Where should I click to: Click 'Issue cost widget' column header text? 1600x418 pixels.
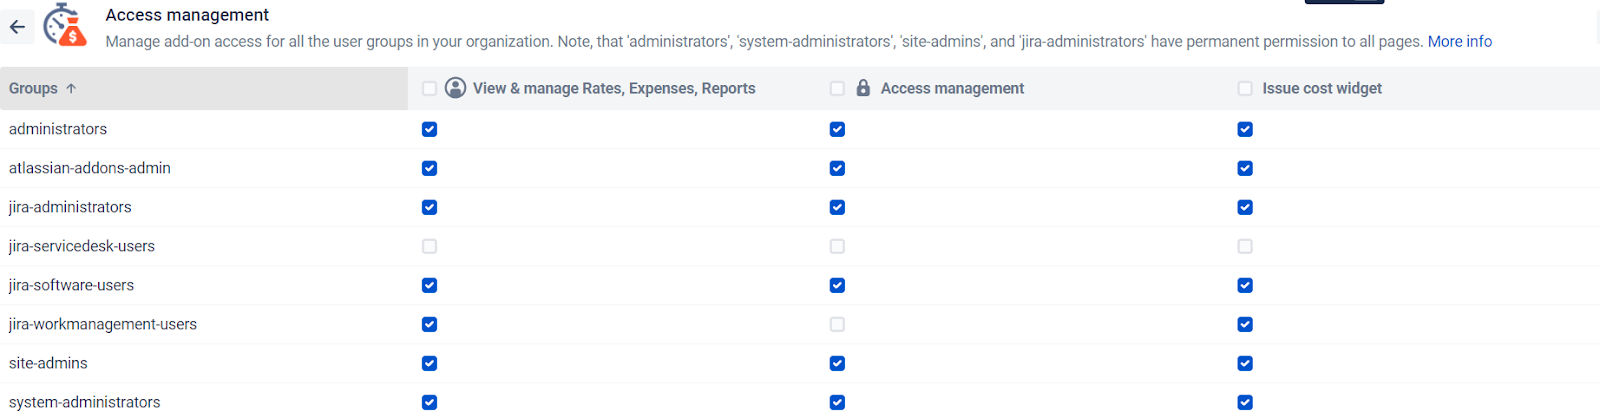pyautogui.click(x=1322, y=88)
